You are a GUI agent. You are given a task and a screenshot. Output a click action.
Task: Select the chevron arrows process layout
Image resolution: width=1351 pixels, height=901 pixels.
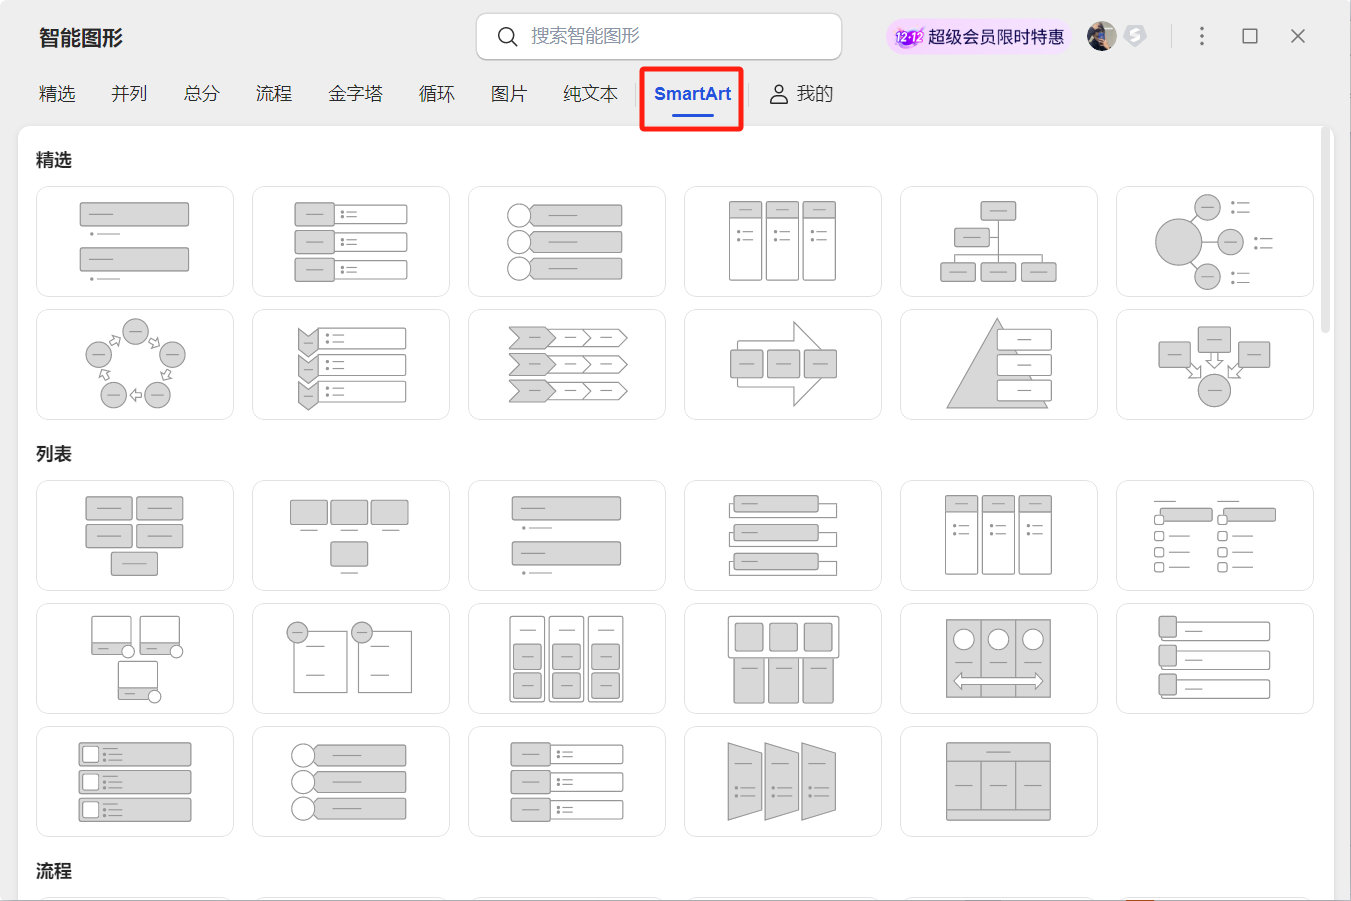coord(566,364)
